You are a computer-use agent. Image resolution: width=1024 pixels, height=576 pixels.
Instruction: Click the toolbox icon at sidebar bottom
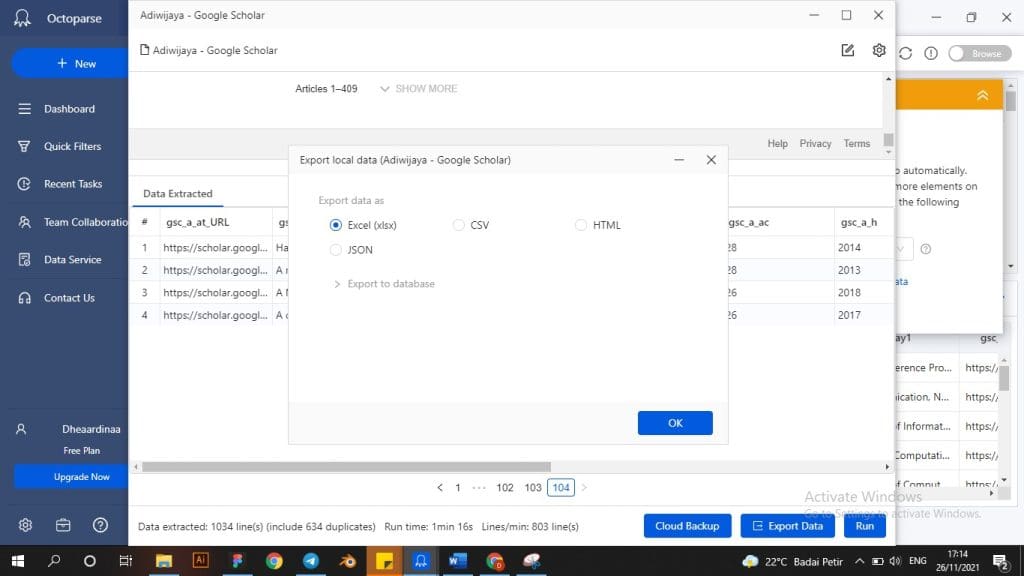point(63,525)
